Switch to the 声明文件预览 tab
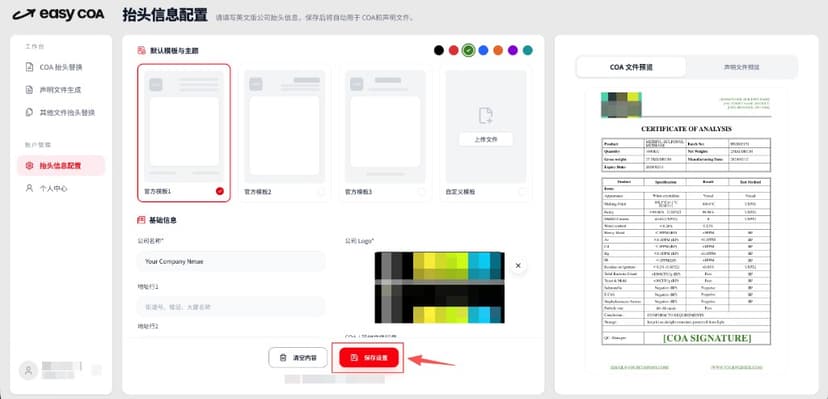The image size is (828, 399). 741,68
